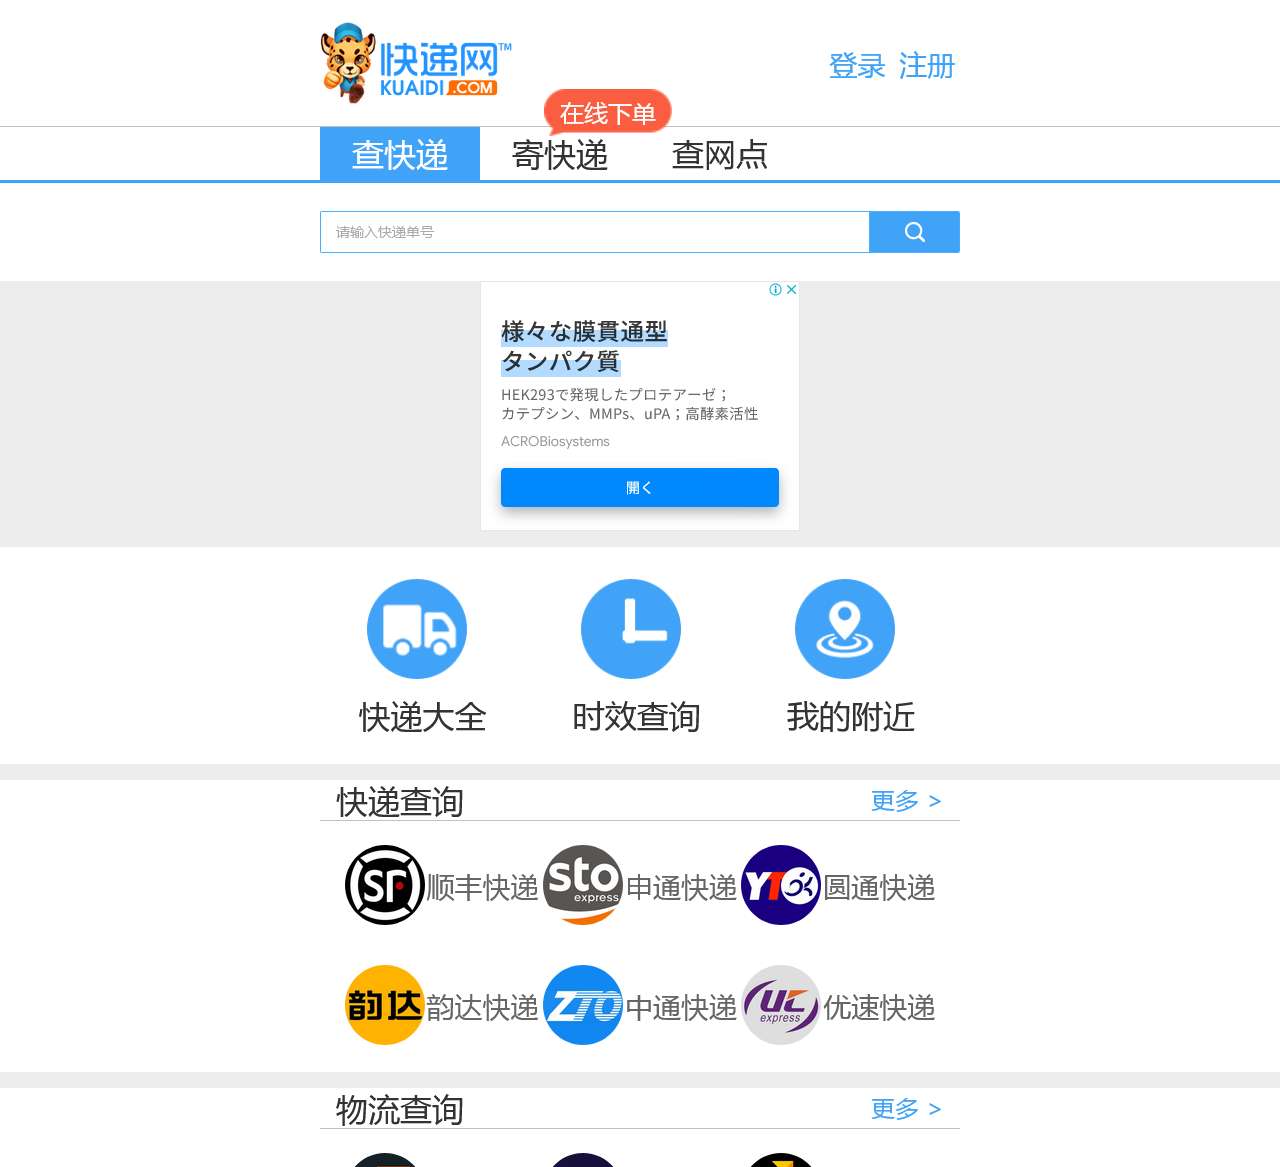
Task: Switch to the 查网点 tab
Action: [720, 154]
